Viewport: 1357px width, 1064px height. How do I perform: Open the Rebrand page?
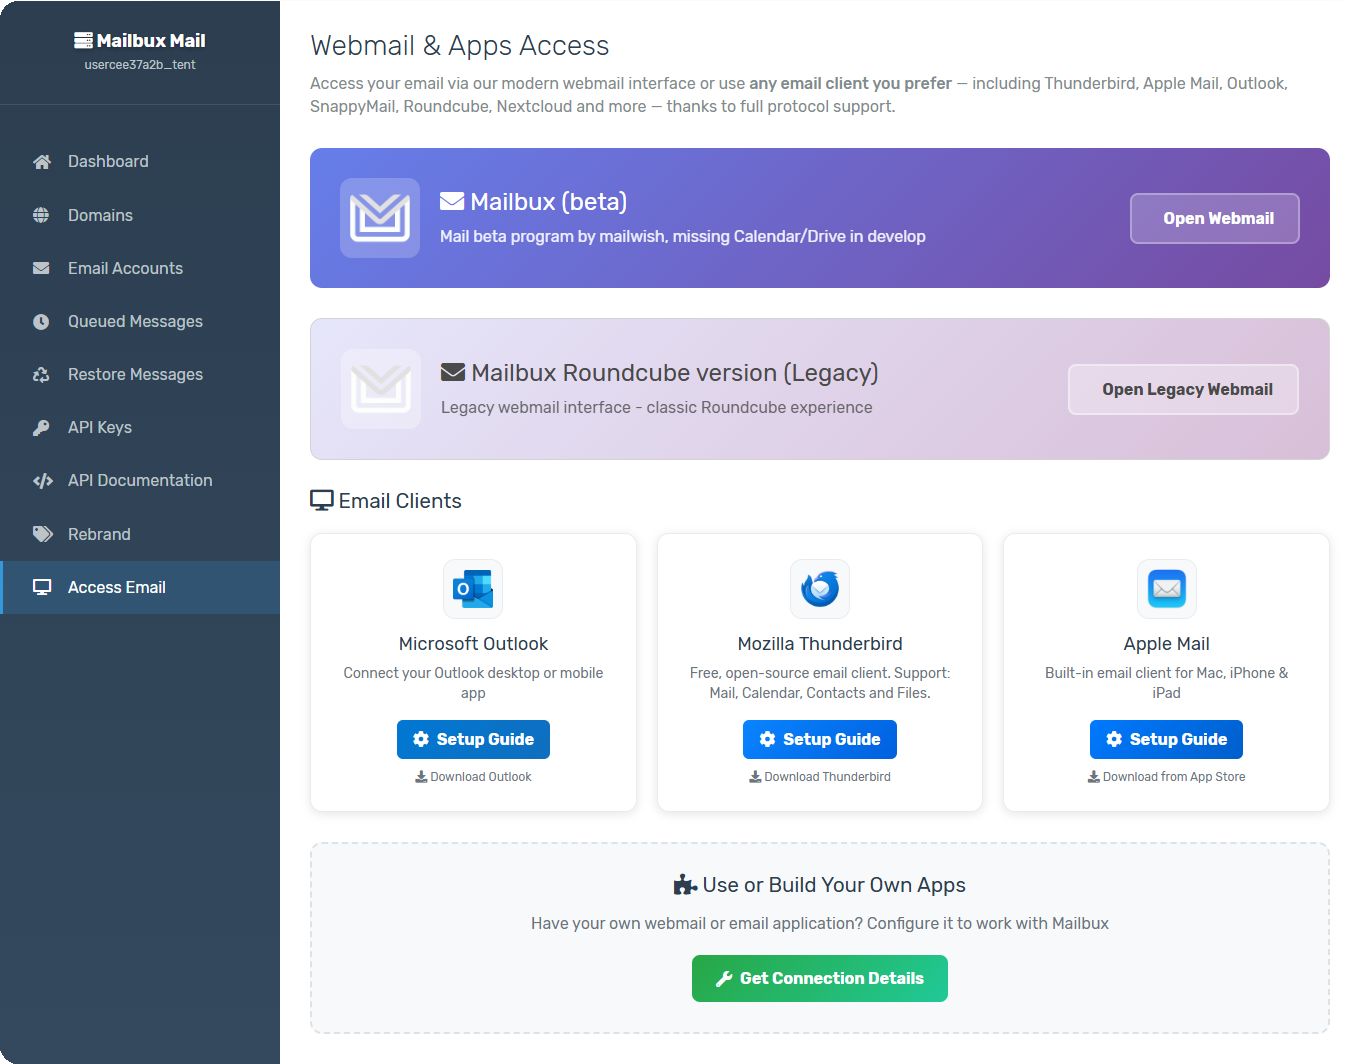click(140, 534)
